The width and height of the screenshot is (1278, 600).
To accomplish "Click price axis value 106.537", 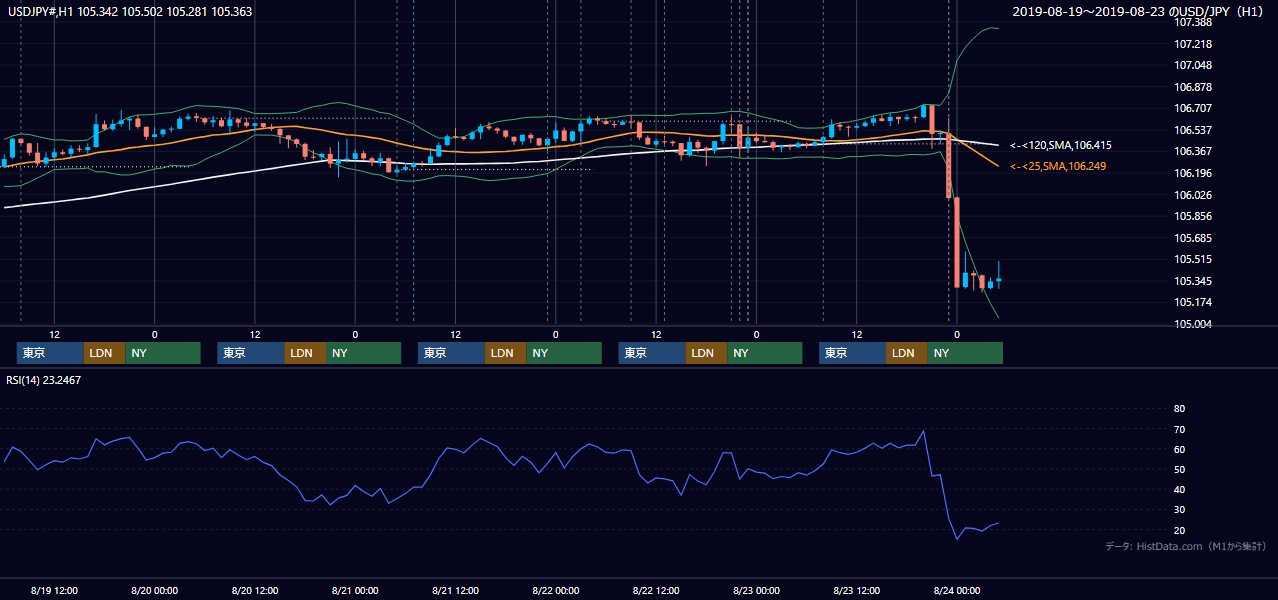I will pyautogui.click(x=1193, y=130).
